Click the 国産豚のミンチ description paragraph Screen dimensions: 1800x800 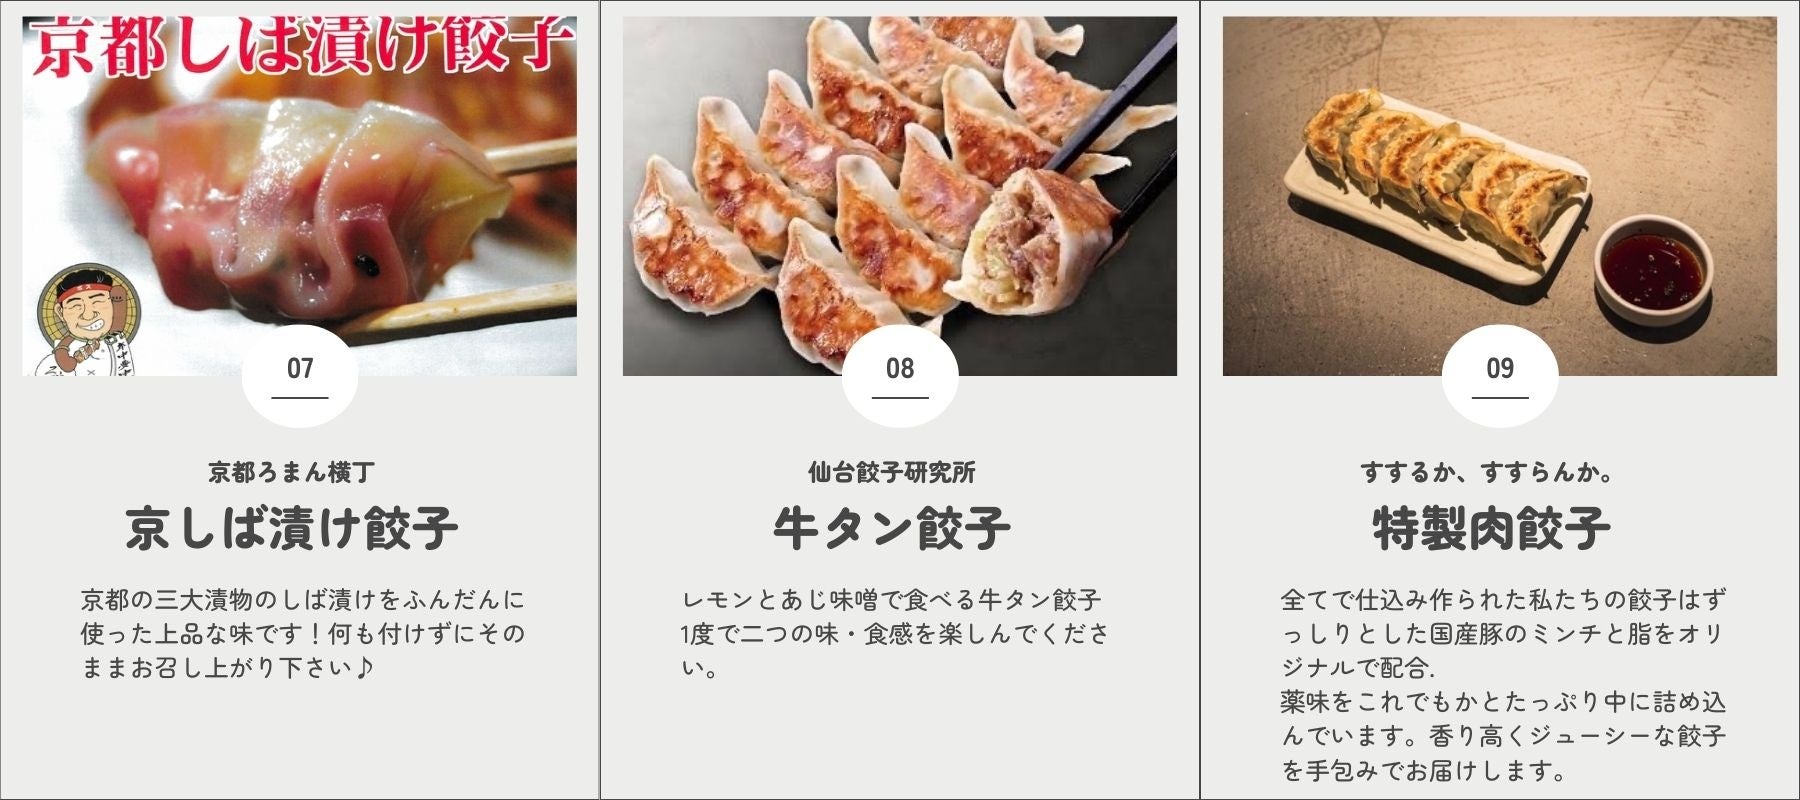pyautogui.click(x=1503, y=685)
